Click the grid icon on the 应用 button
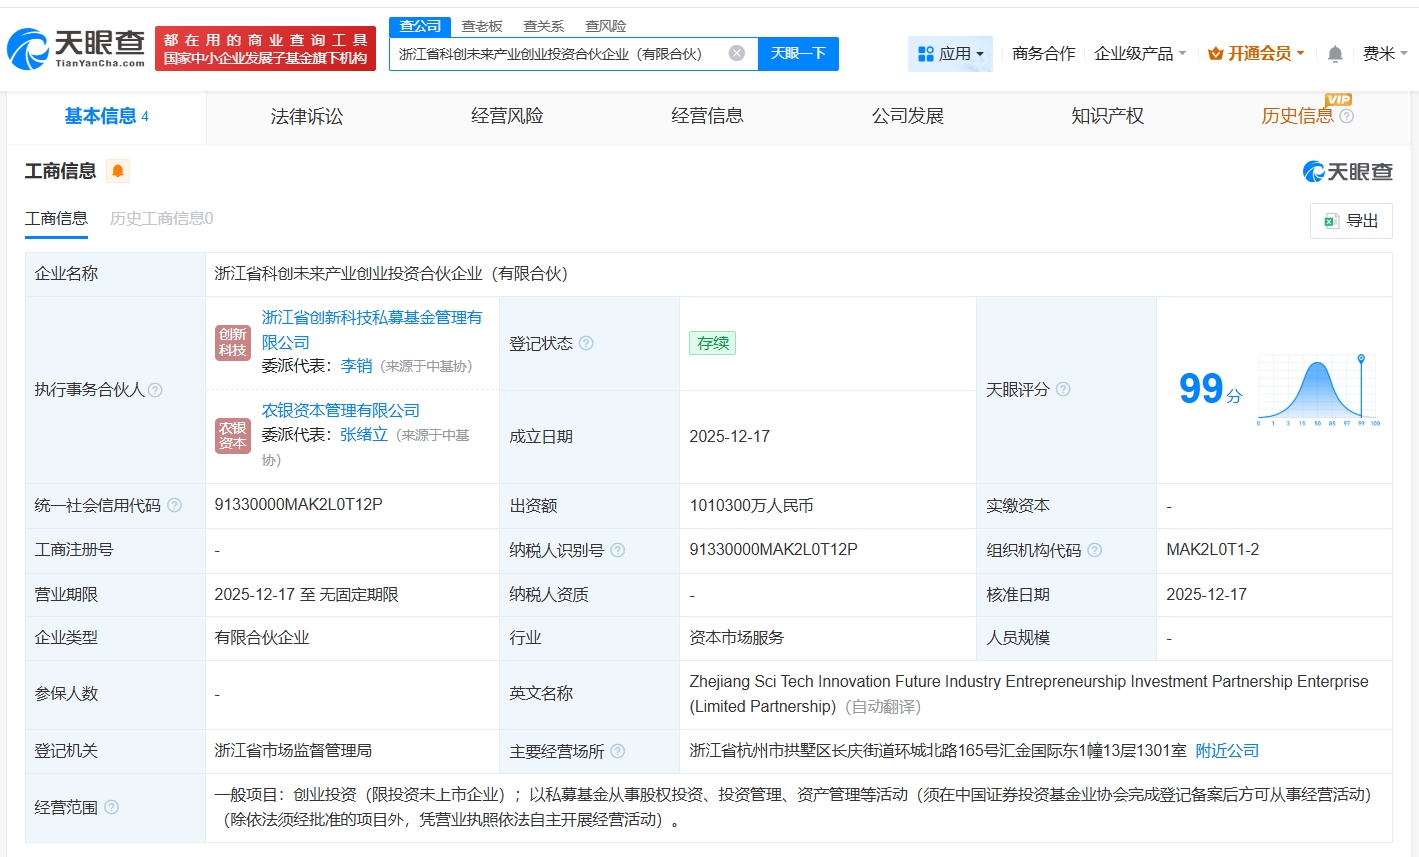The image size is (1419, 857). tap(926, 52)
